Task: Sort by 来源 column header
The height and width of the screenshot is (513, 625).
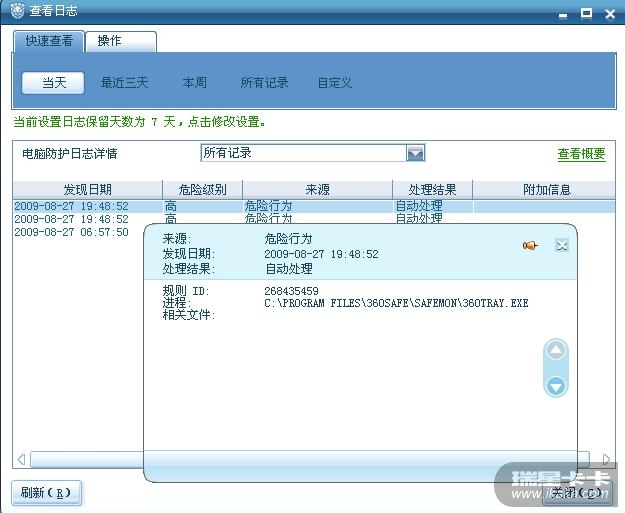Action: coord(317,190)
